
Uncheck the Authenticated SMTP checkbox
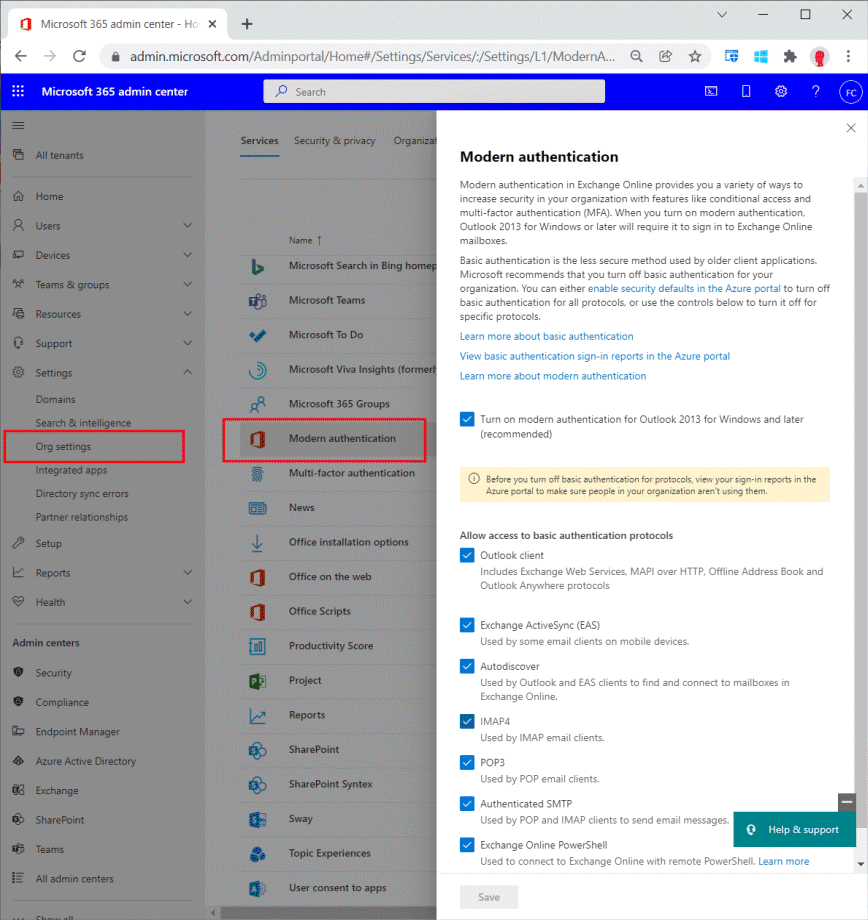point(467,803)
